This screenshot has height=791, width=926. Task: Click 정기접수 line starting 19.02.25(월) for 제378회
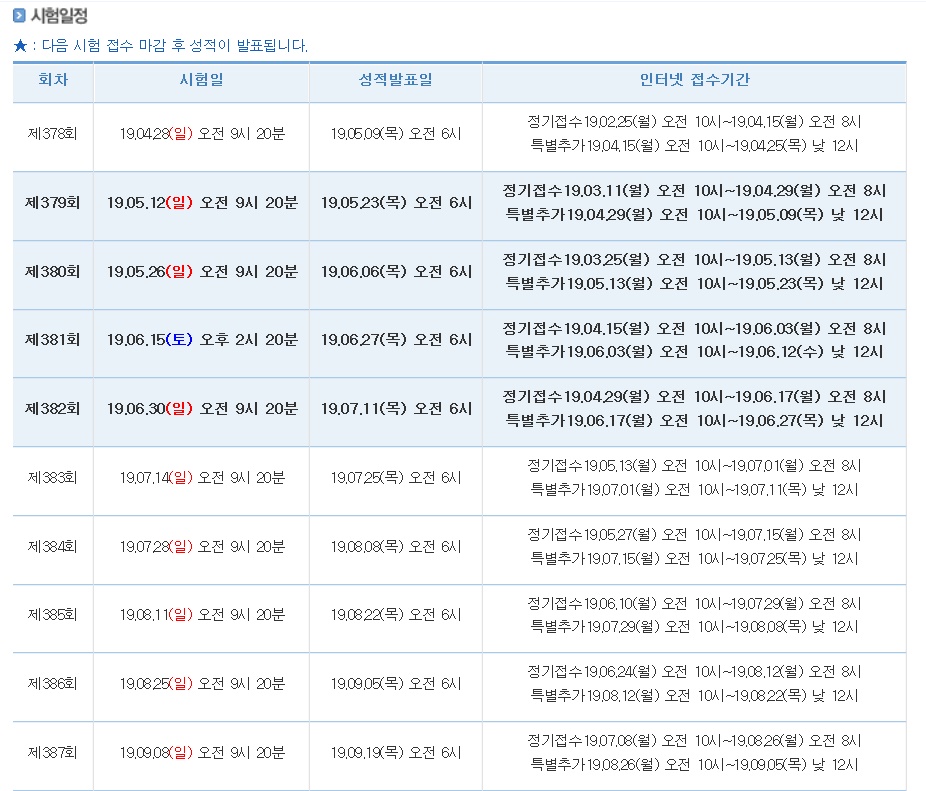(x=694, y=122)
